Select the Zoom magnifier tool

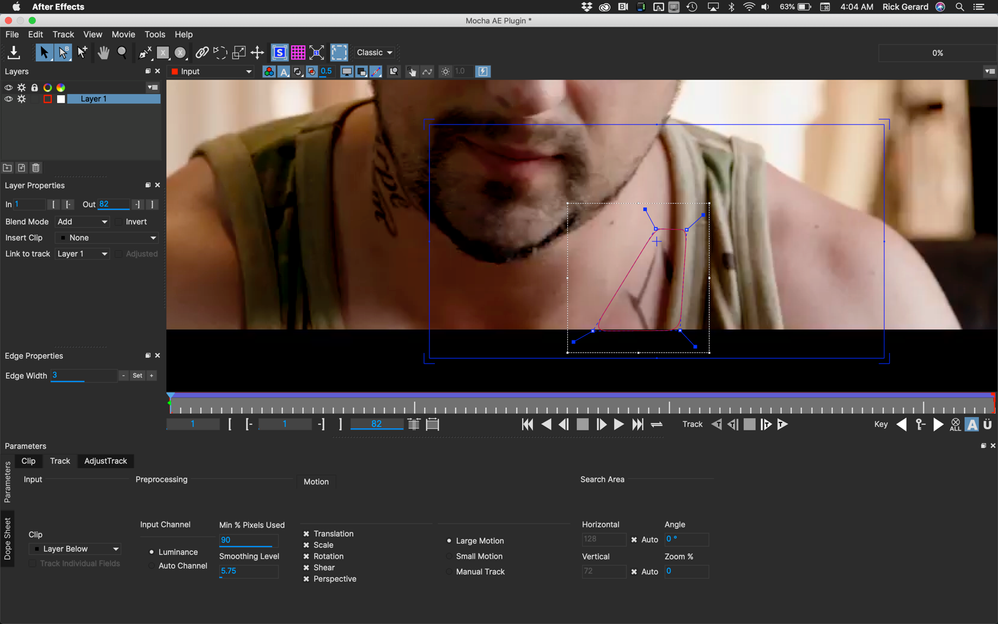tap(122, 54)
